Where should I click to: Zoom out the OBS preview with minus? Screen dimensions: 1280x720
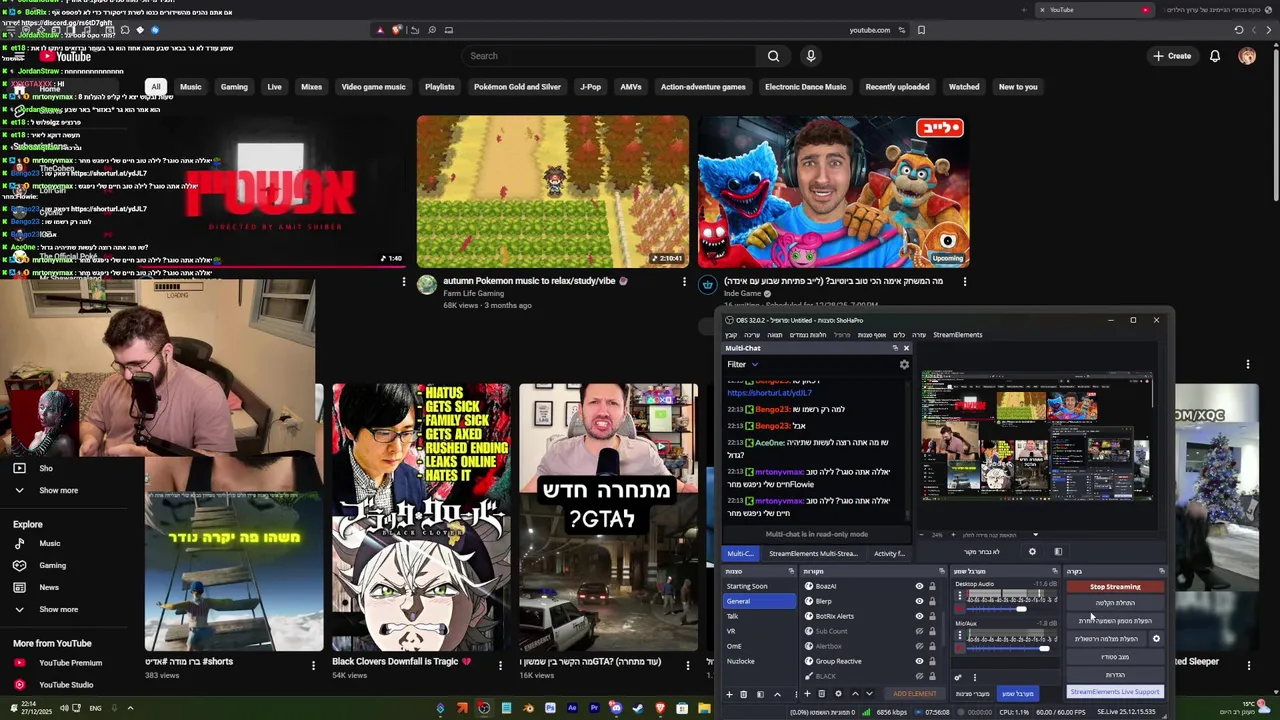[x=921, y=535]
